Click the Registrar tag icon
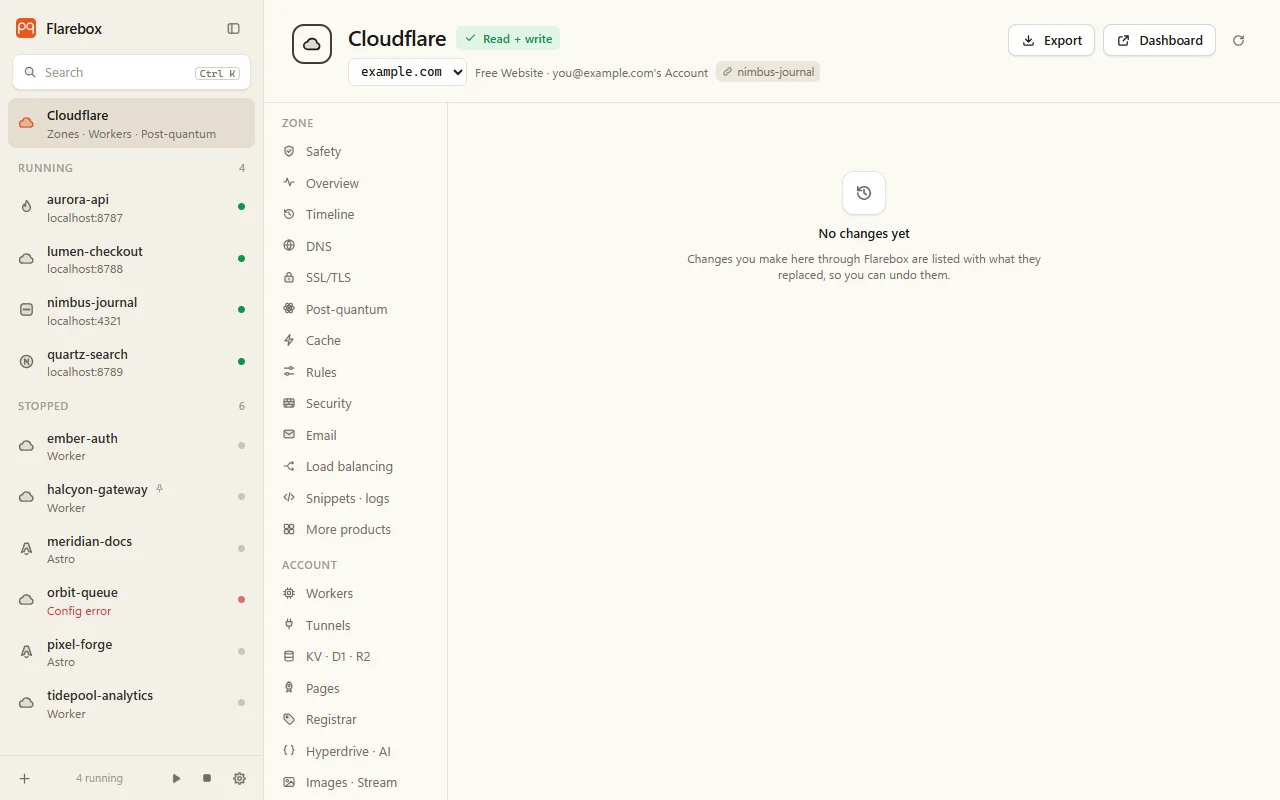This screenshot has height=800, width=1280. pos(289,719)
